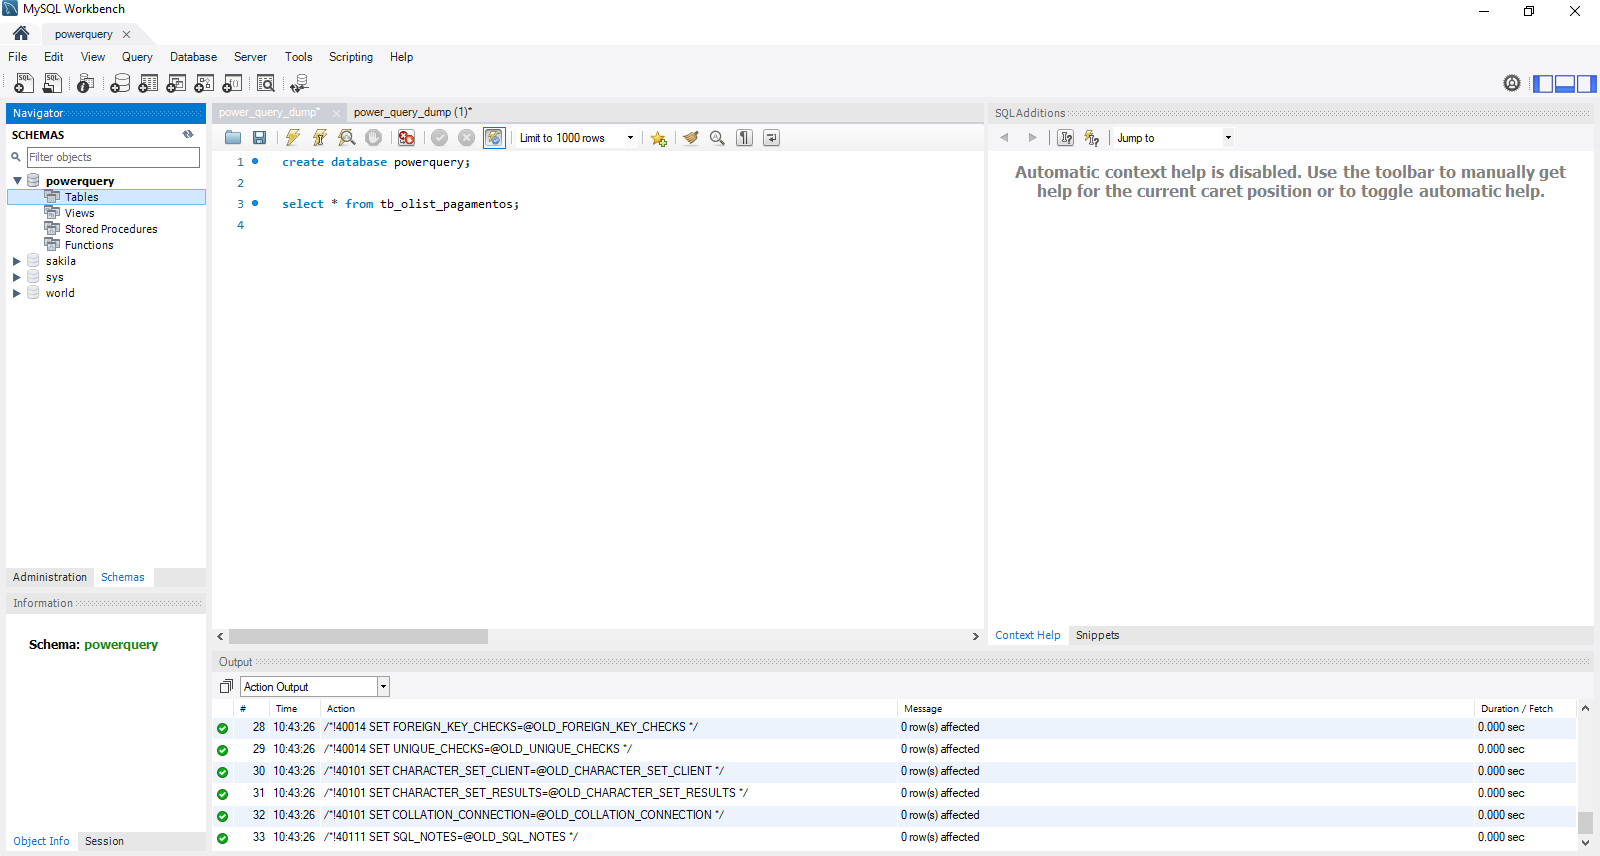Open the Database menu

click(193, 57)
